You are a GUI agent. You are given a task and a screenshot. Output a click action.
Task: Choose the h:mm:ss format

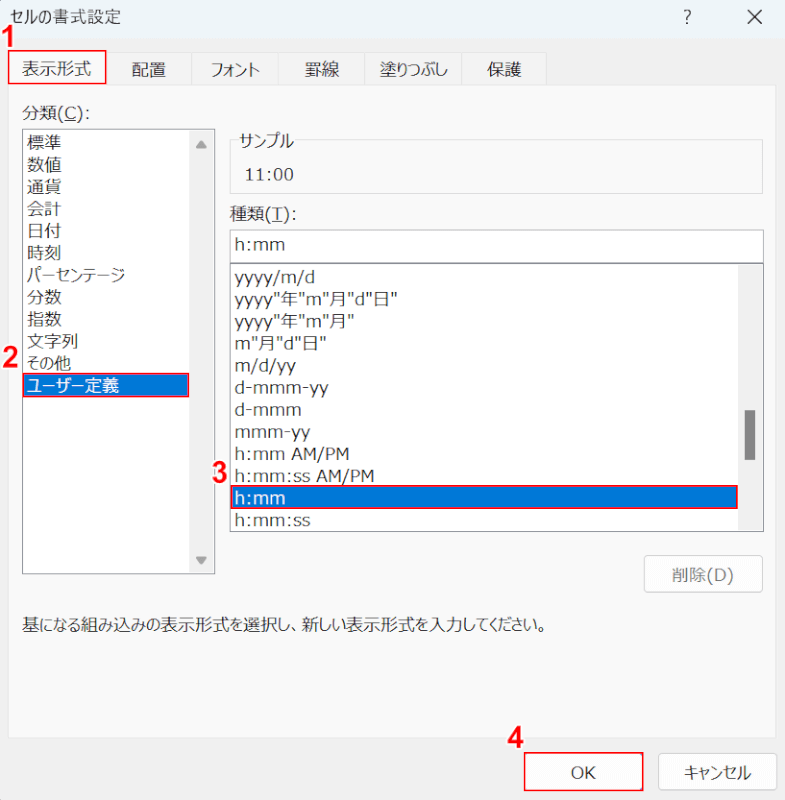pyautogui.click(x=272, y=520)
